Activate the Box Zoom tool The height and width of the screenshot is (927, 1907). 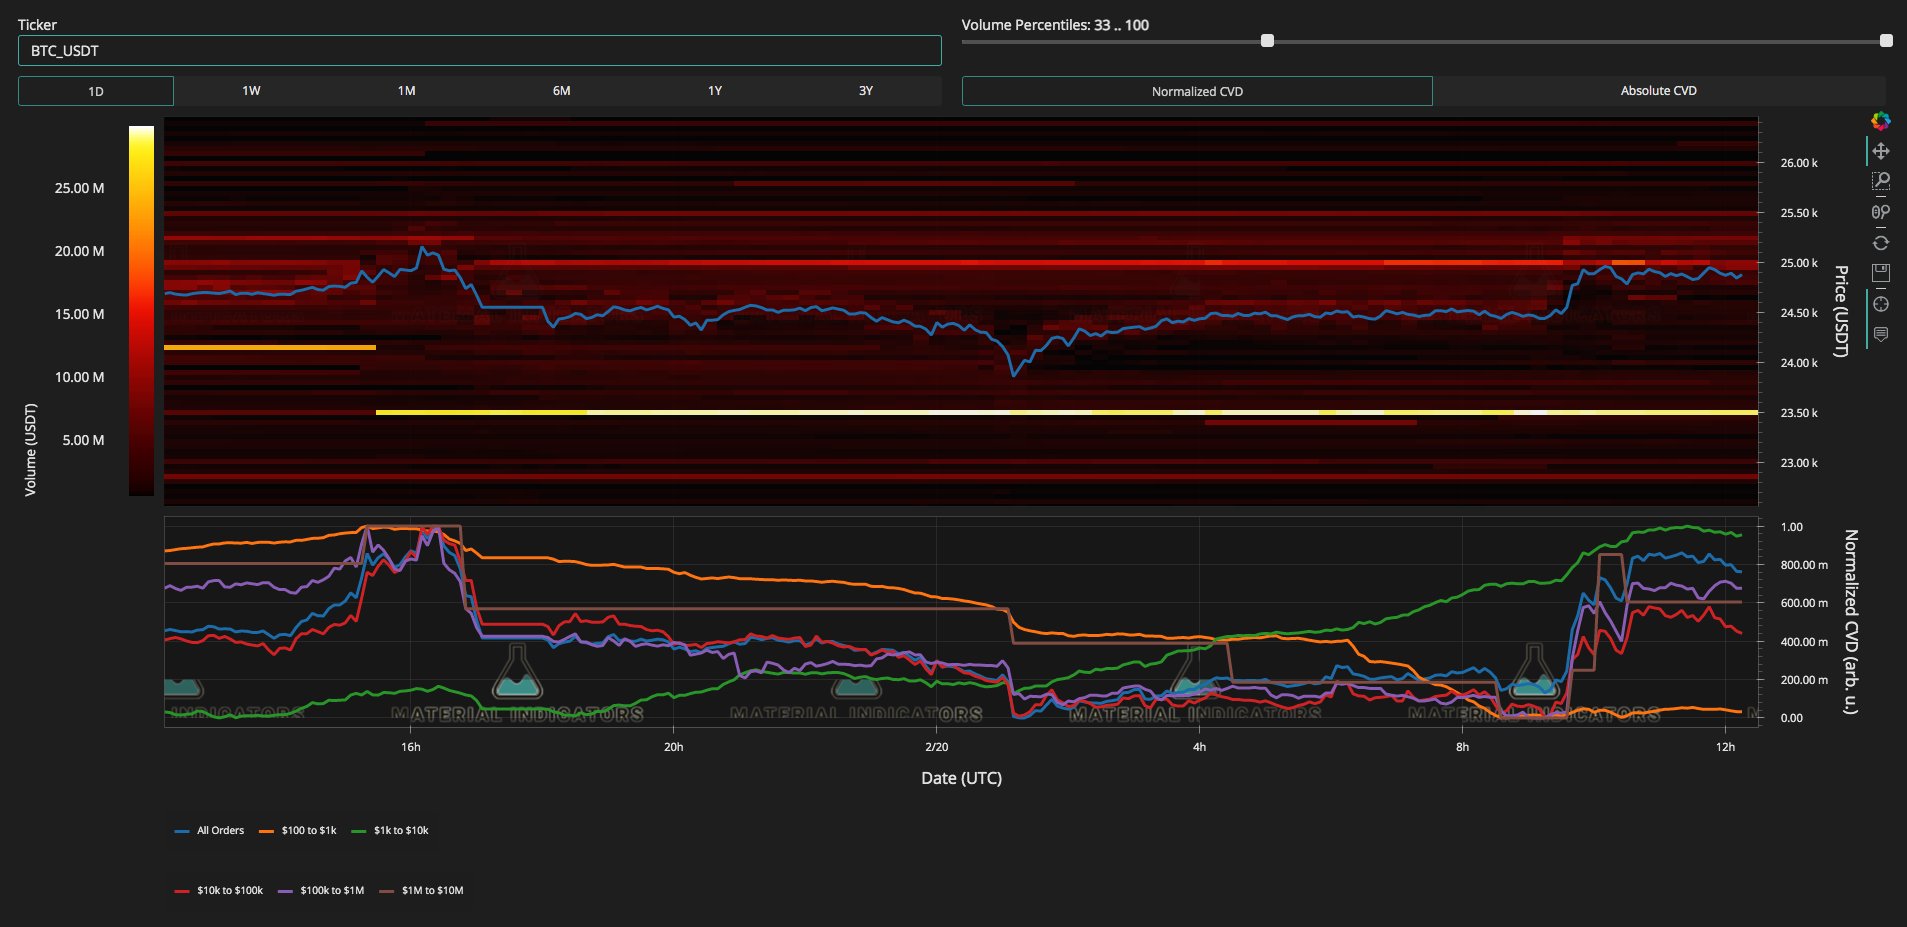point(1880,181)
